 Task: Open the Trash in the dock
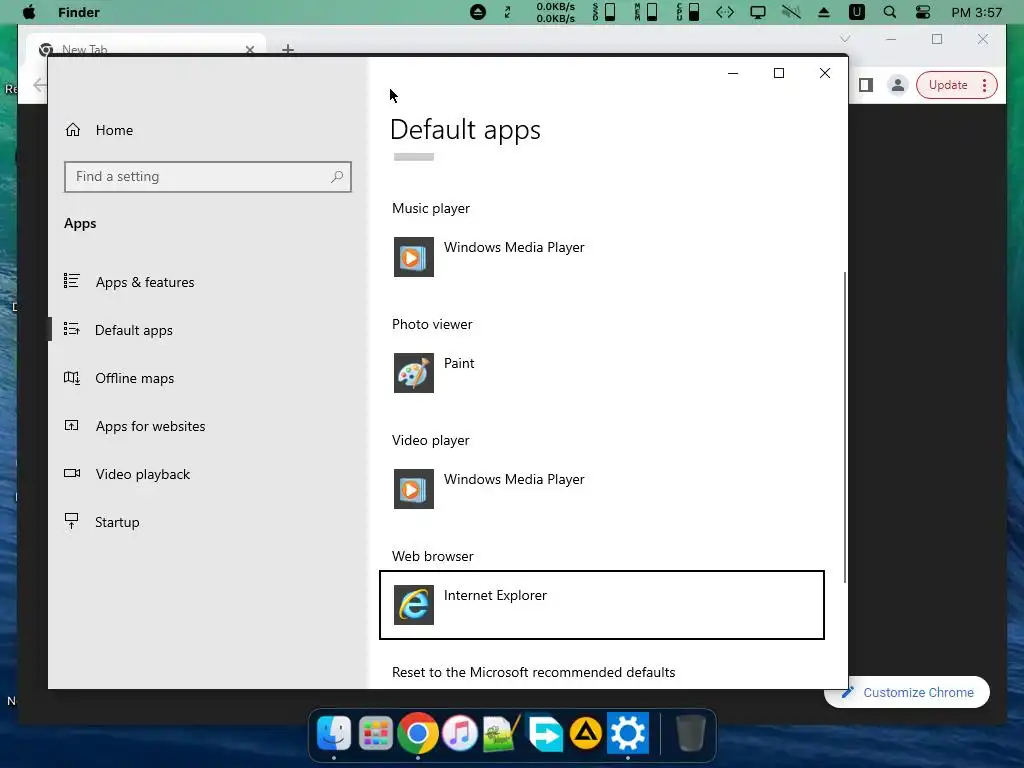690,733
